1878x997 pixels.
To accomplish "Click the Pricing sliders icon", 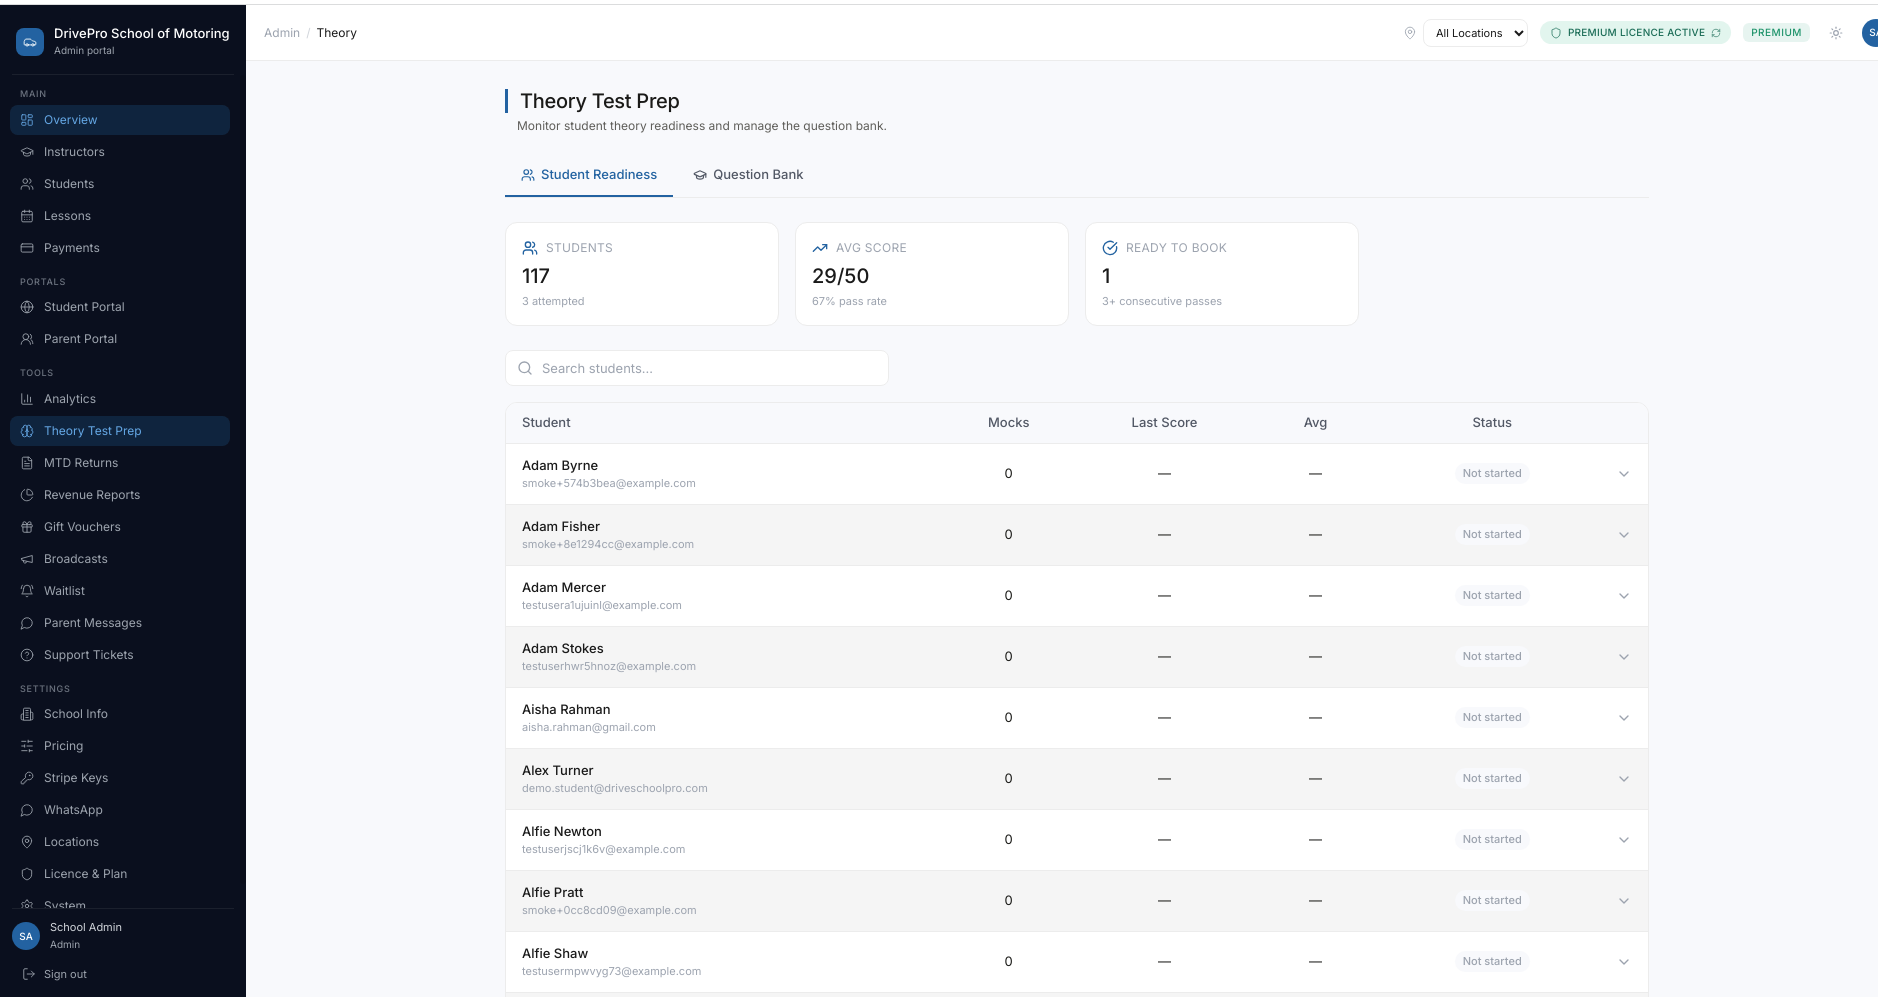I will tap(27, 746).
